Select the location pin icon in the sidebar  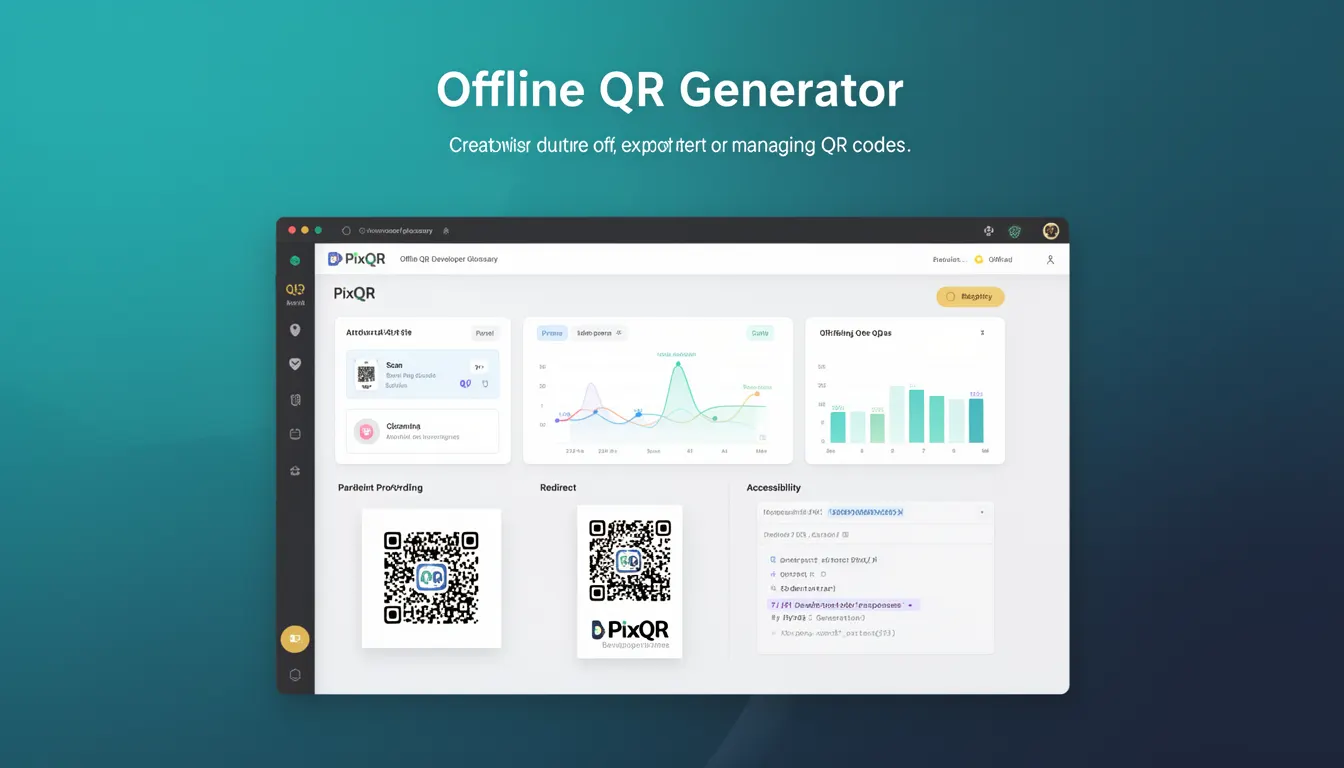[x=295, y=330]
